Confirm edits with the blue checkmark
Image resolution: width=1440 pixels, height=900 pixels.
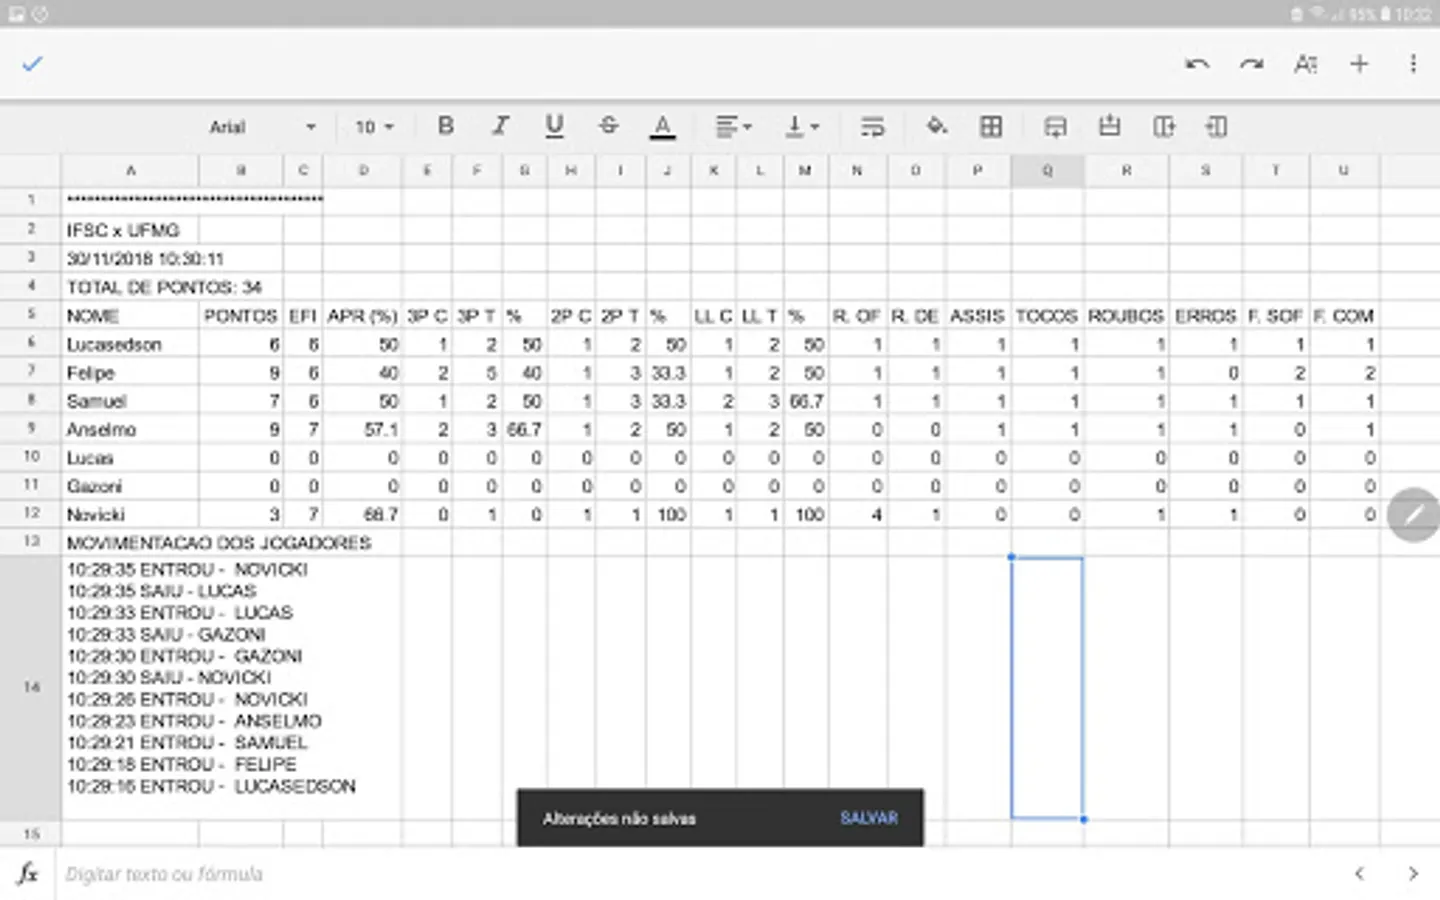[33, 64]
